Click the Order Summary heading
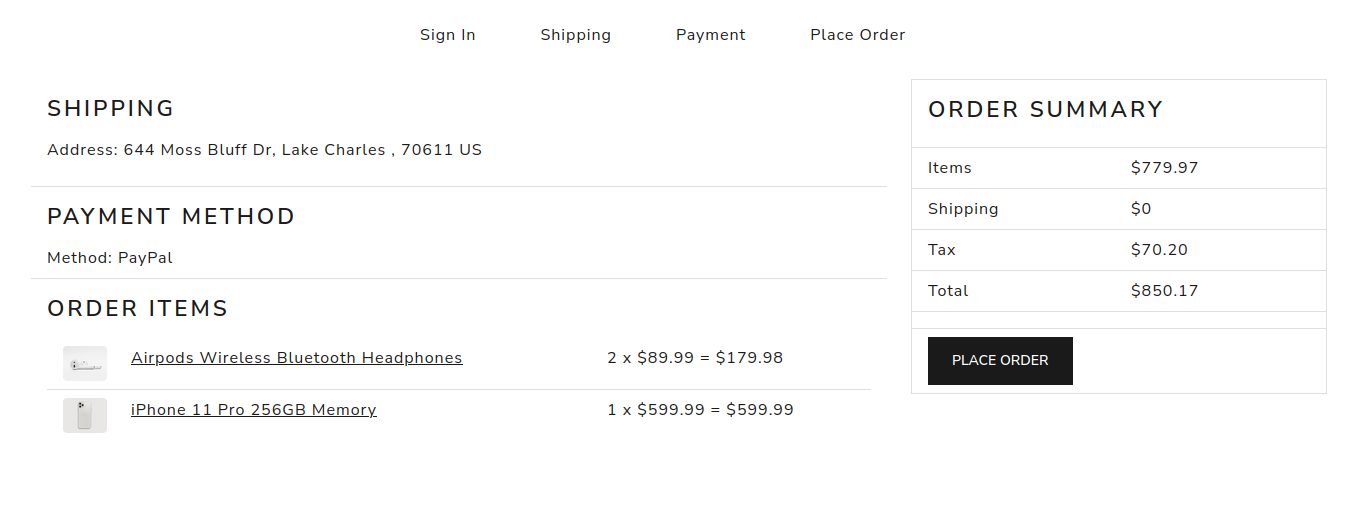The width and height of the screenshot is (1356, 516). click(x=1046, y=110)
